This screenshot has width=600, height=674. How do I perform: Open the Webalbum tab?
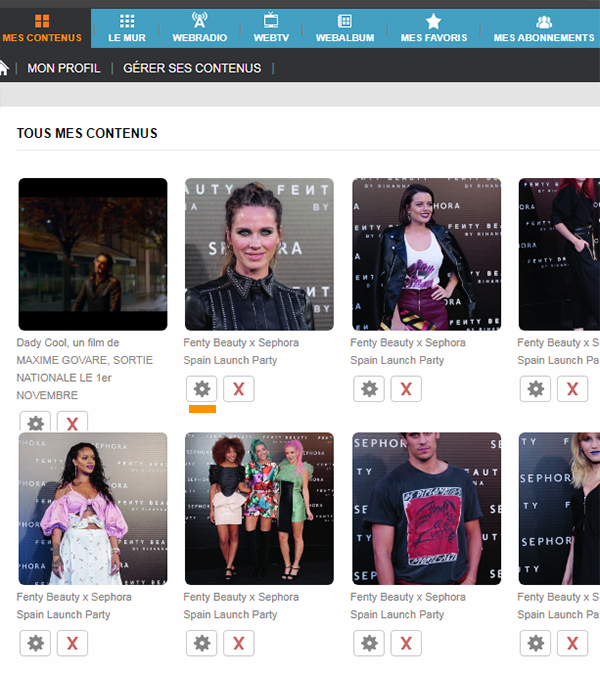click(x=345, y=28)
